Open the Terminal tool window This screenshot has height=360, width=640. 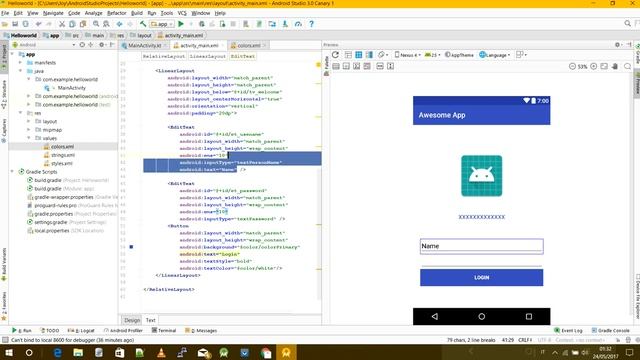coord(164,331)
